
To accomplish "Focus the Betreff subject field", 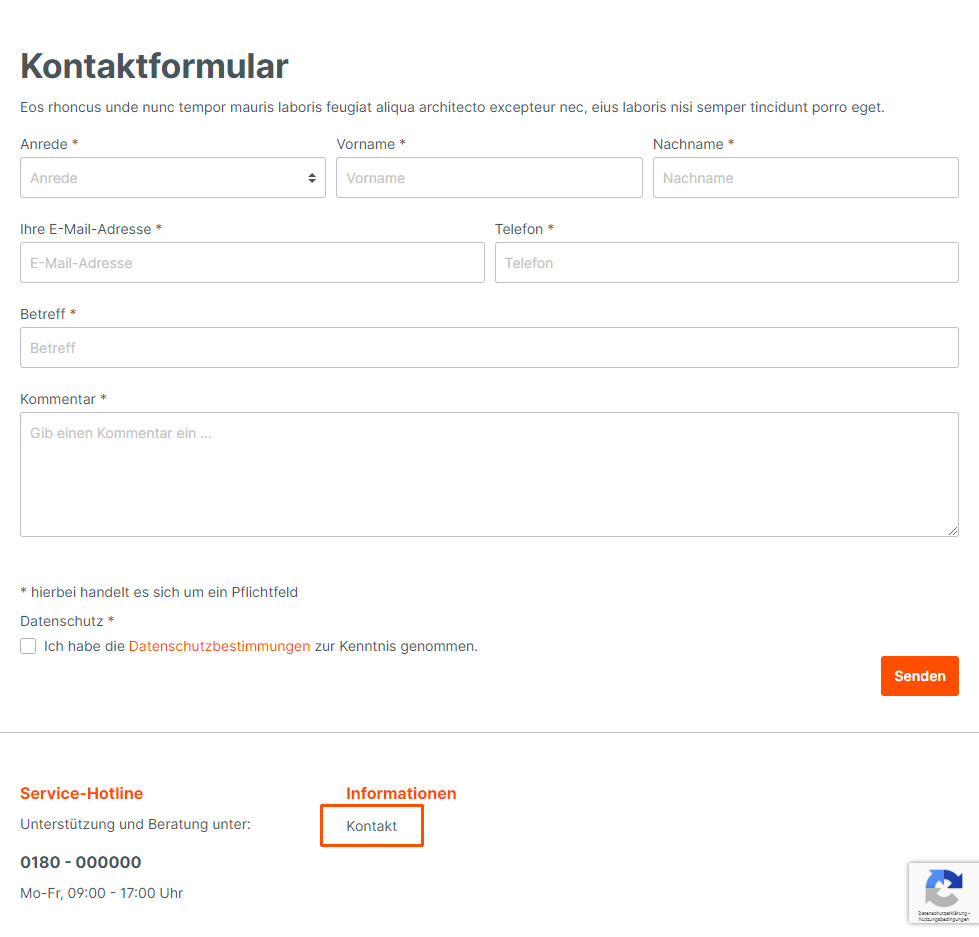I will pyautogui.click(x=489, y=348).
